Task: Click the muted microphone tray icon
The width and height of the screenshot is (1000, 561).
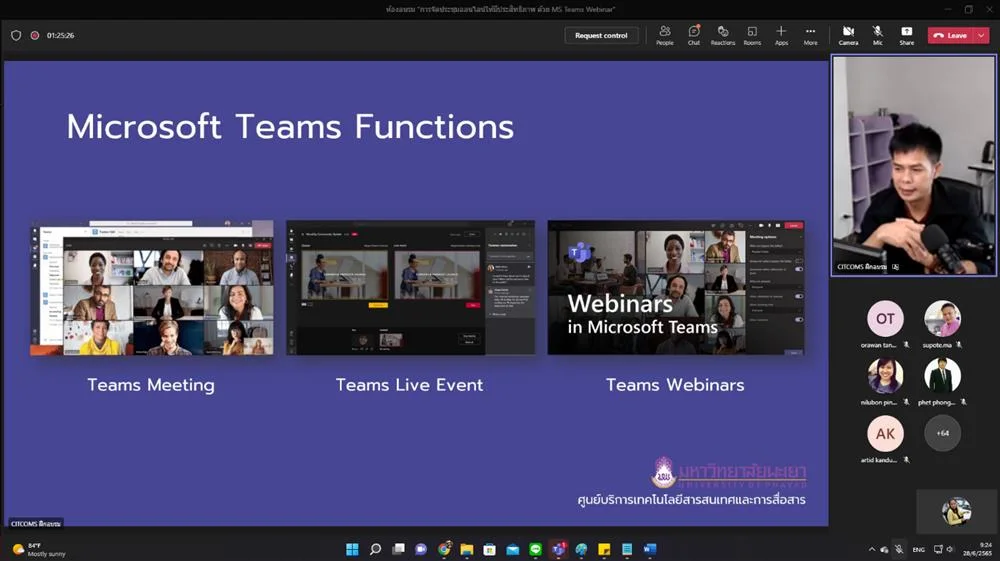Action: [x=899, y=550]
